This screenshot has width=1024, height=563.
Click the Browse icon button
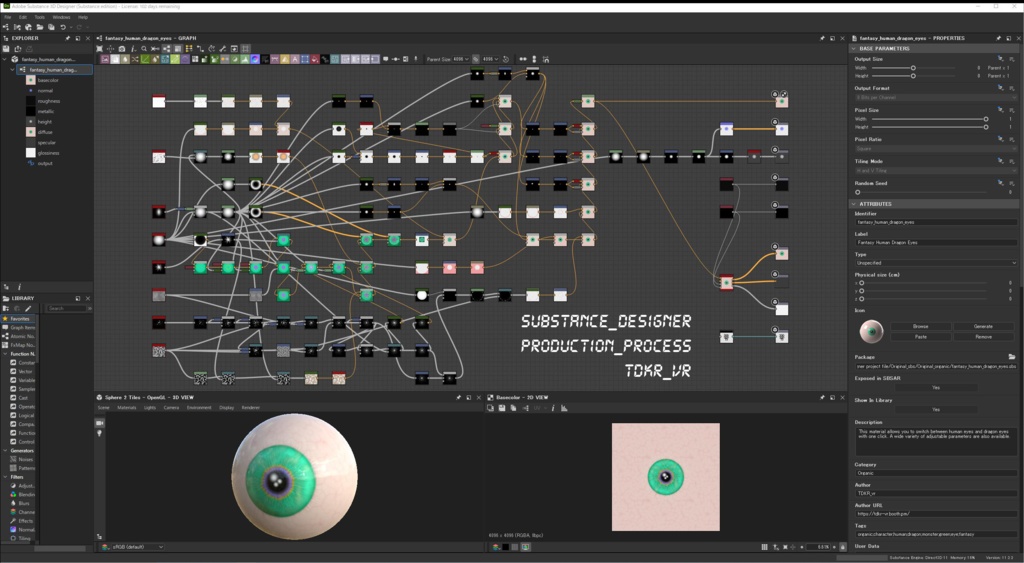920,326
